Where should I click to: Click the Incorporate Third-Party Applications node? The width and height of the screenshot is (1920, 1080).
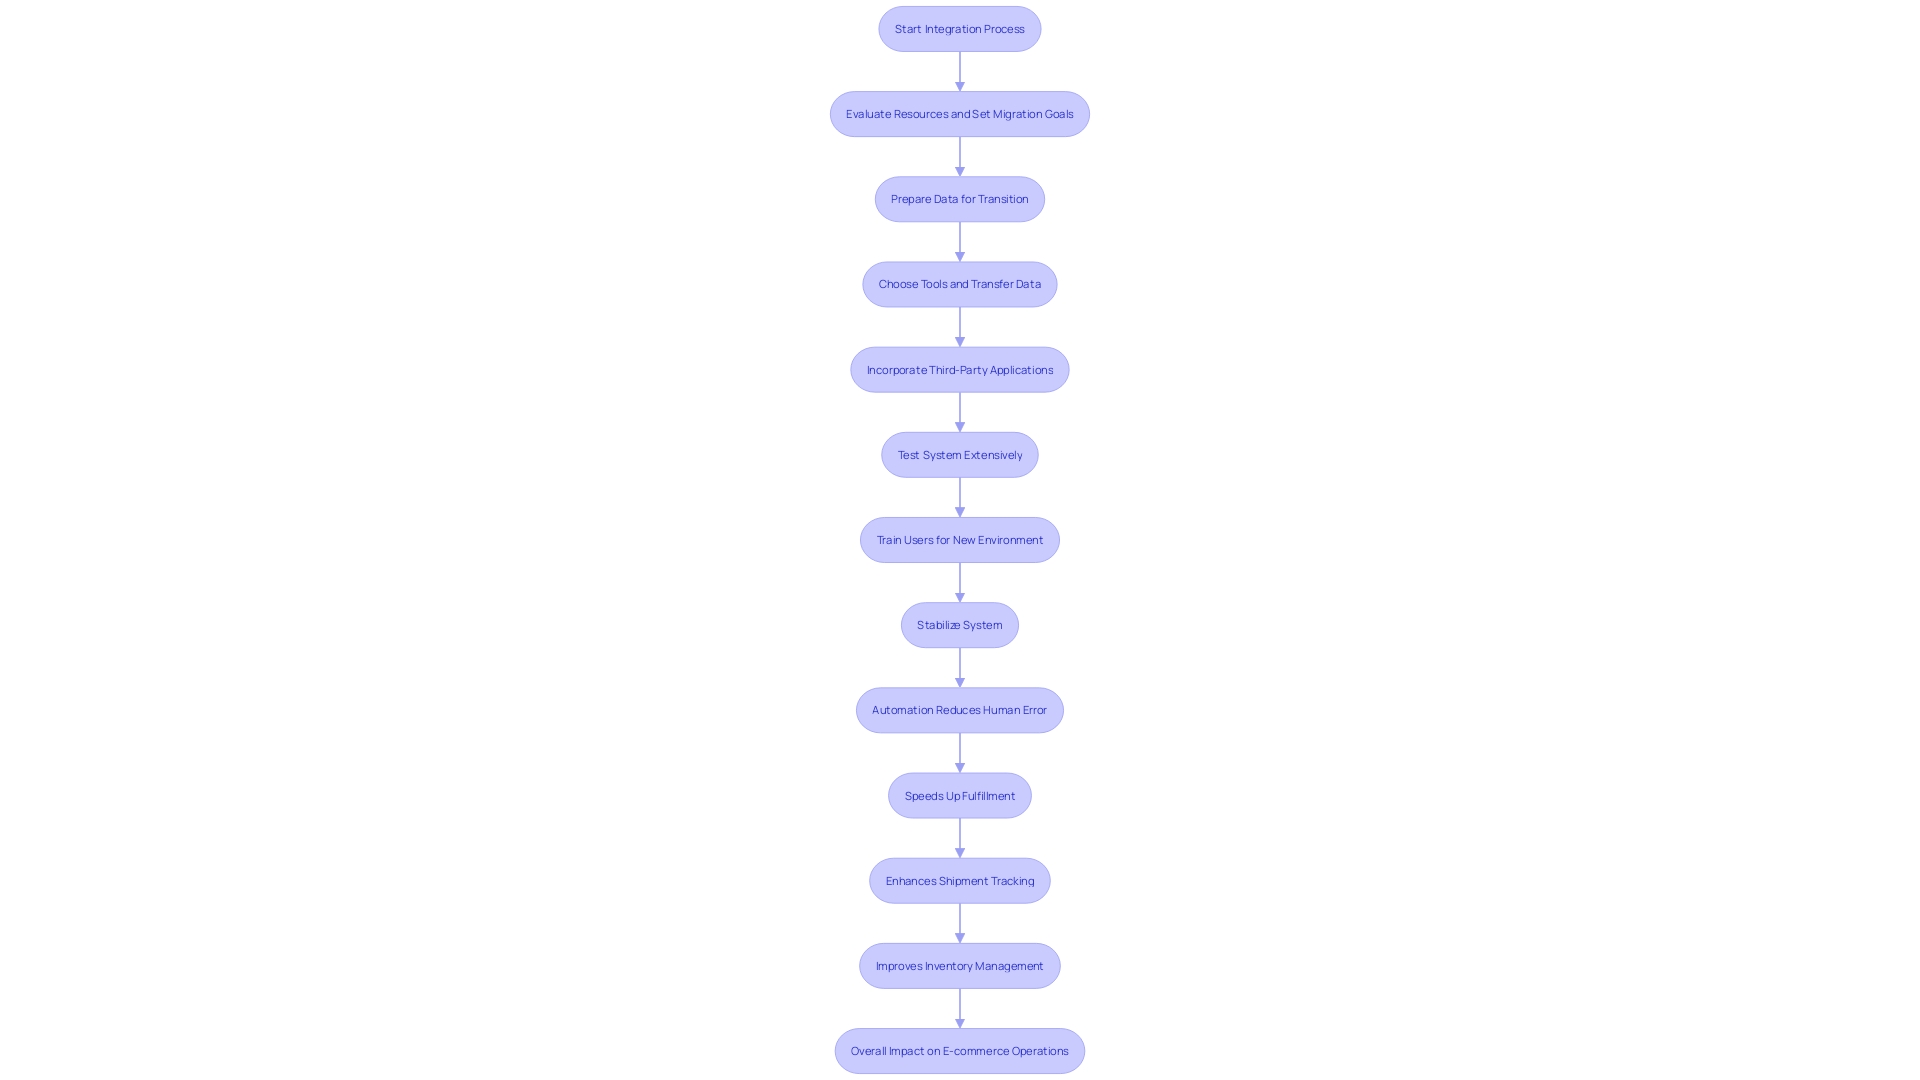click(x=959, y=368)
